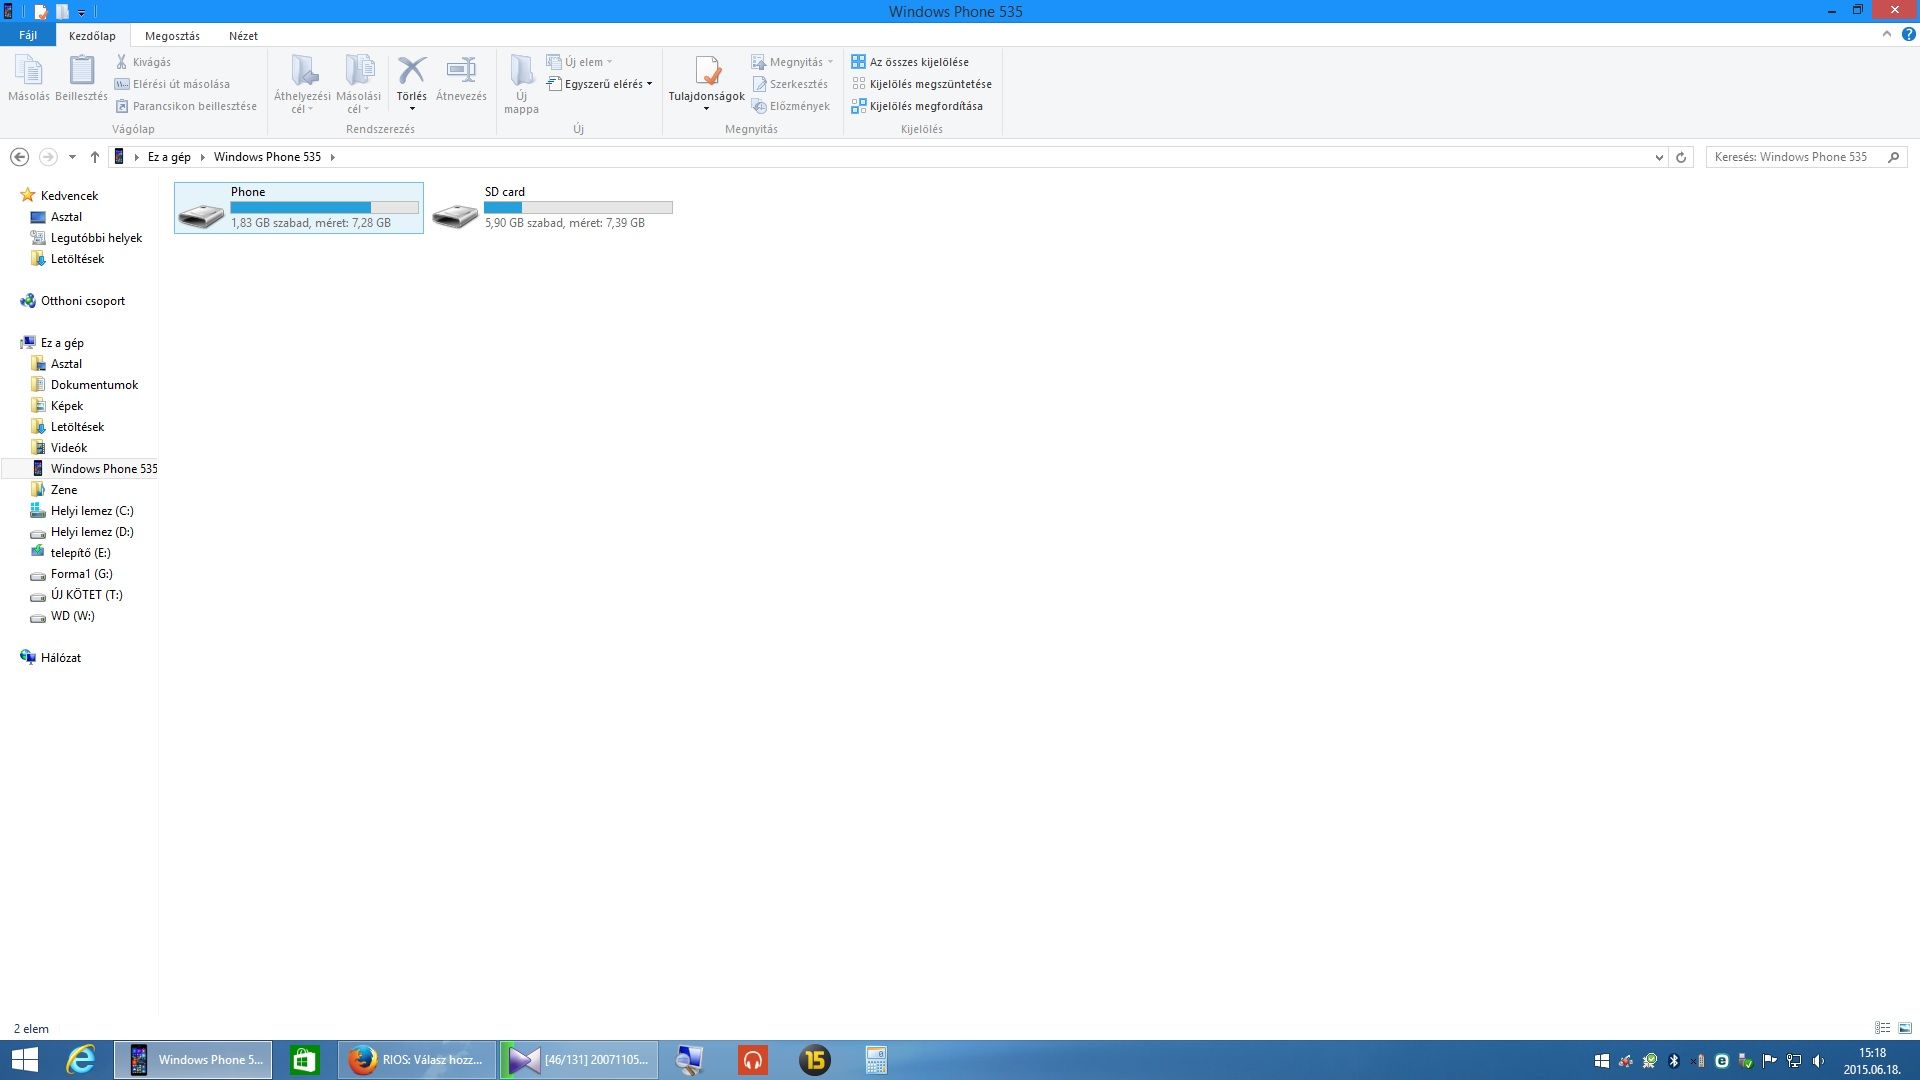The image size is (1920, 1080).
Task: Select Videók in the navigation pane
Action: [68, 448]
